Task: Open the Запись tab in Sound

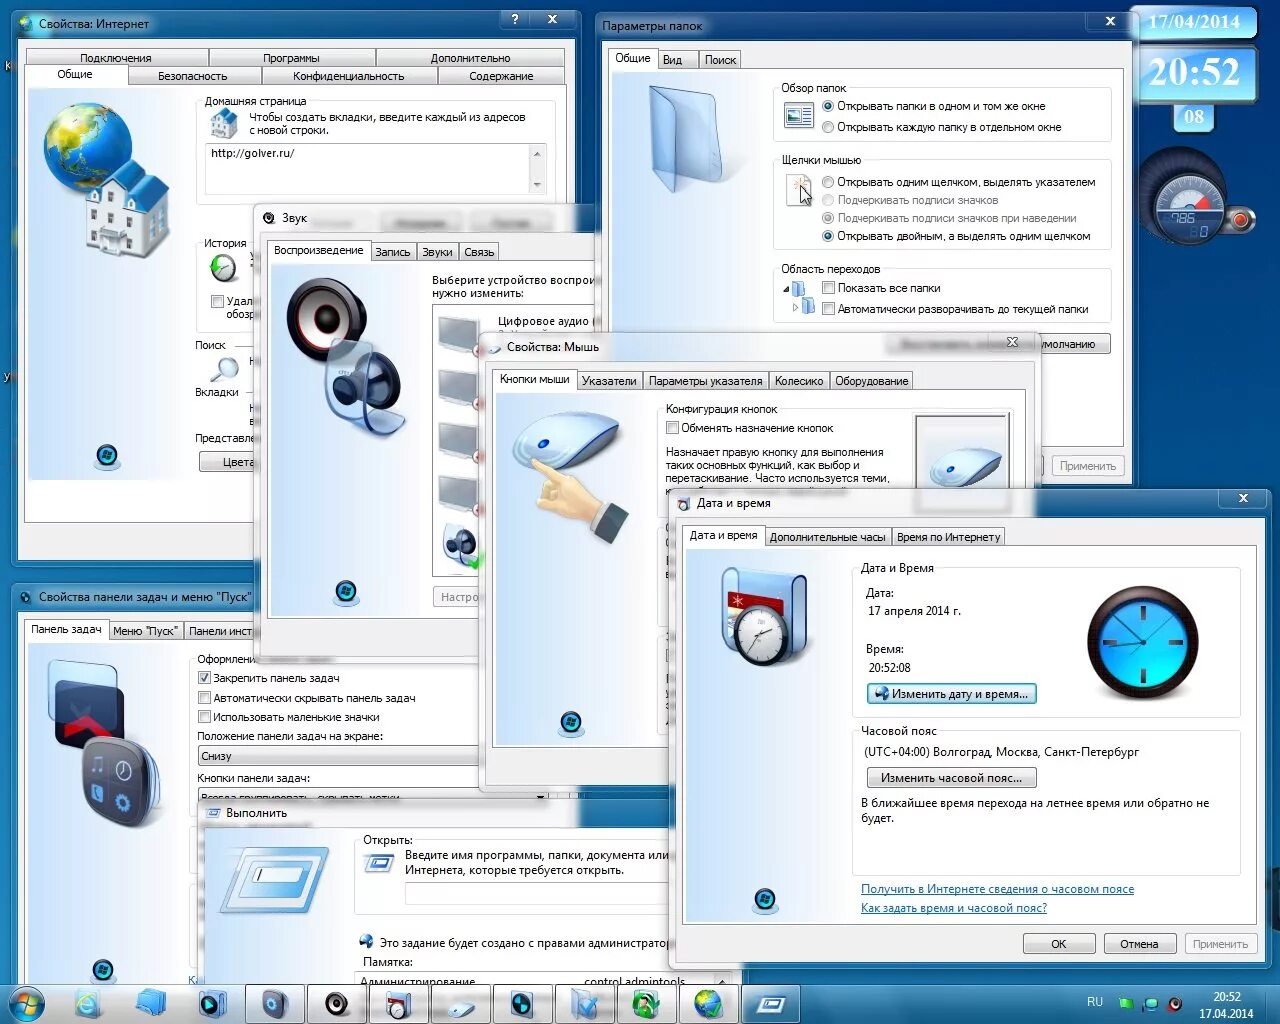Action: (392, 252)
